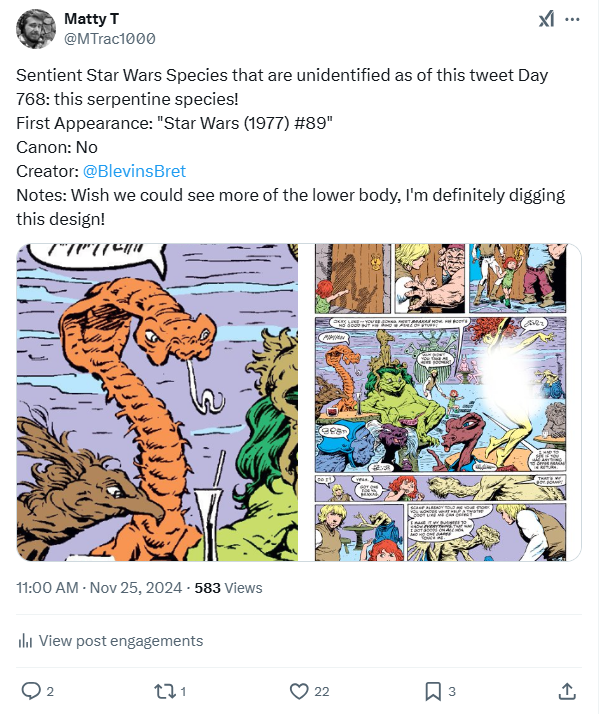Image resolution: width=601 pixels, height=714 pixels.
Task: Click the analytics bar chart icon
Action: tap(25, 641)
